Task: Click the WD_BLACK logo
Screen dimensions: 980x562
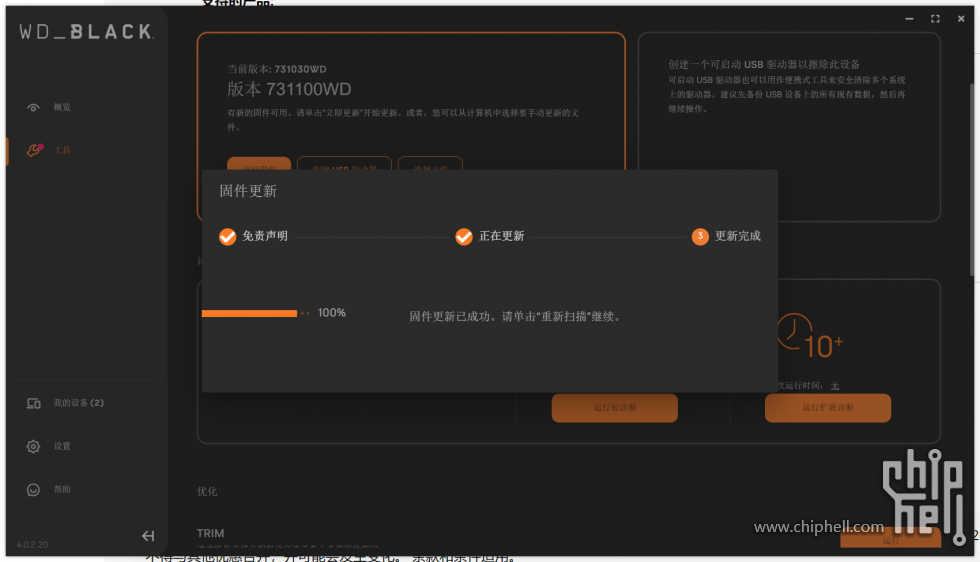Action: (x=86, y=31)
